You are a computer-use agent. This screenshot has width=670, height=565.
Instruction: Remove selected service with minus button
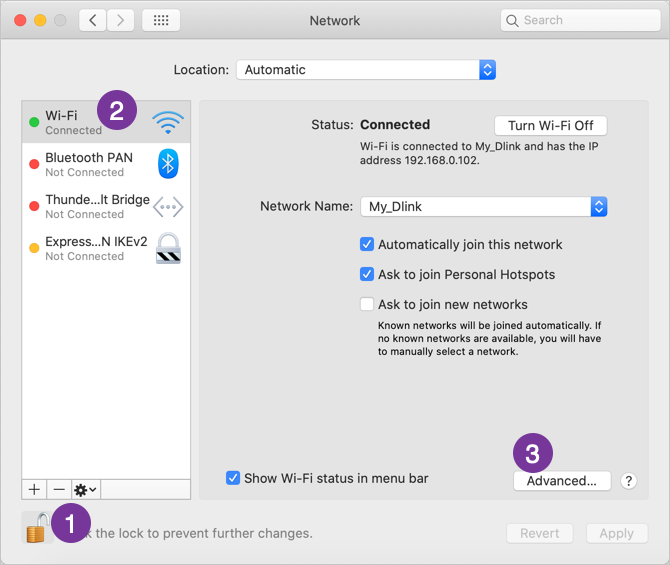59,489
